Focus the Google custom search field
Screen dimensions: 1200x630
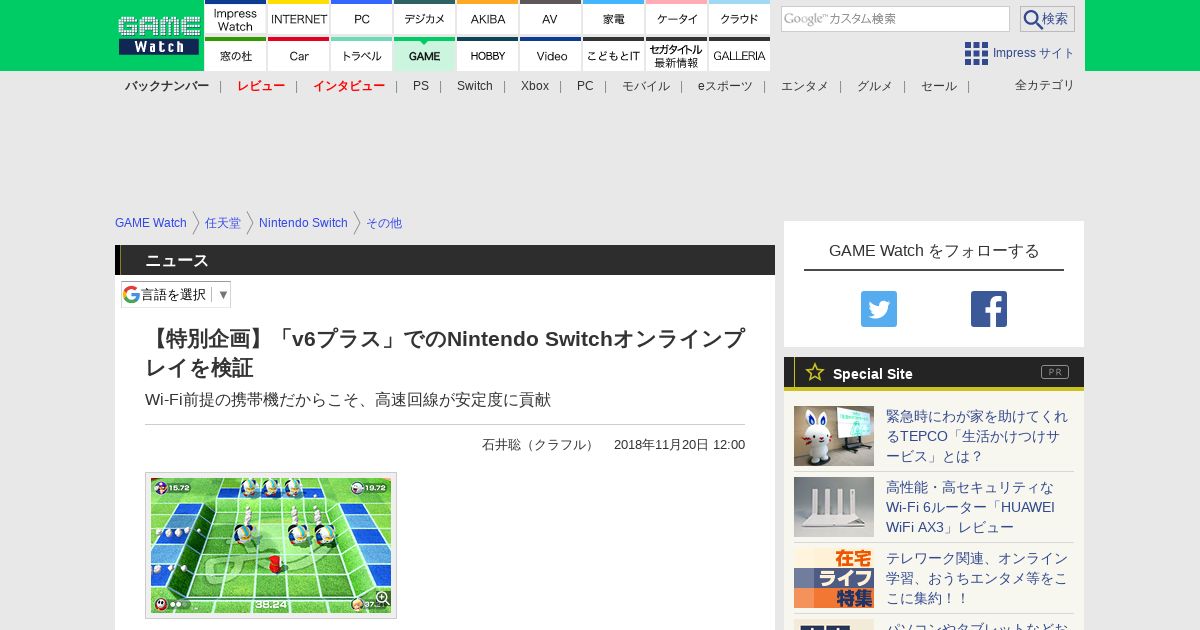tap(895, 19)
